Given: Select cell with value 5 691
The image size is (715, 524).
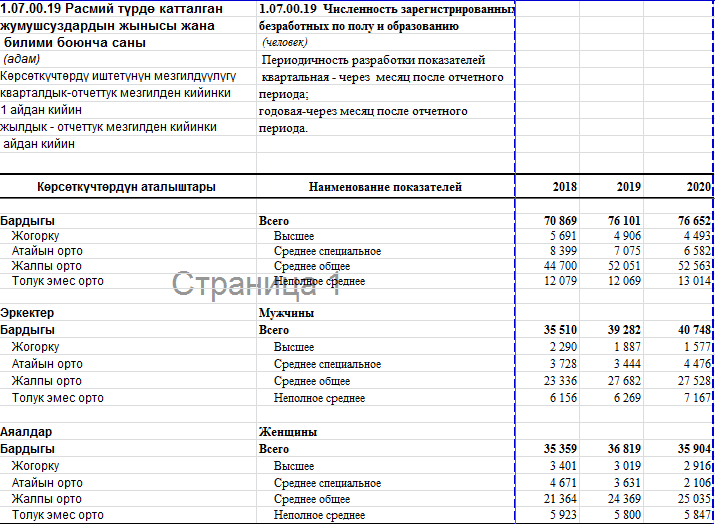Looking at the screenshot, I should [547, 236].
